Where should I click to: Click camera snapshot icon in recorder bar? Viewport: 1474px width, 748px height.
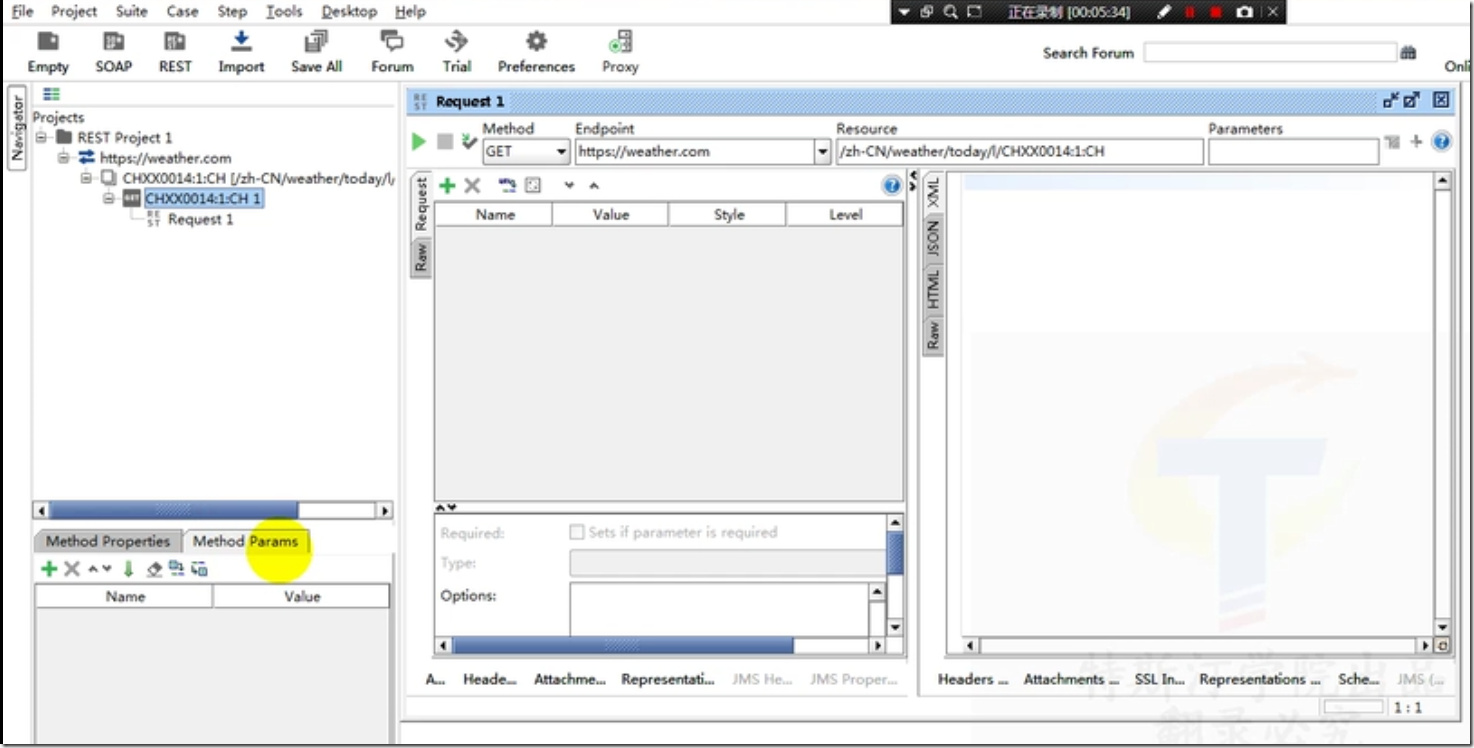pyautogui.click(x=1244, y=12)
